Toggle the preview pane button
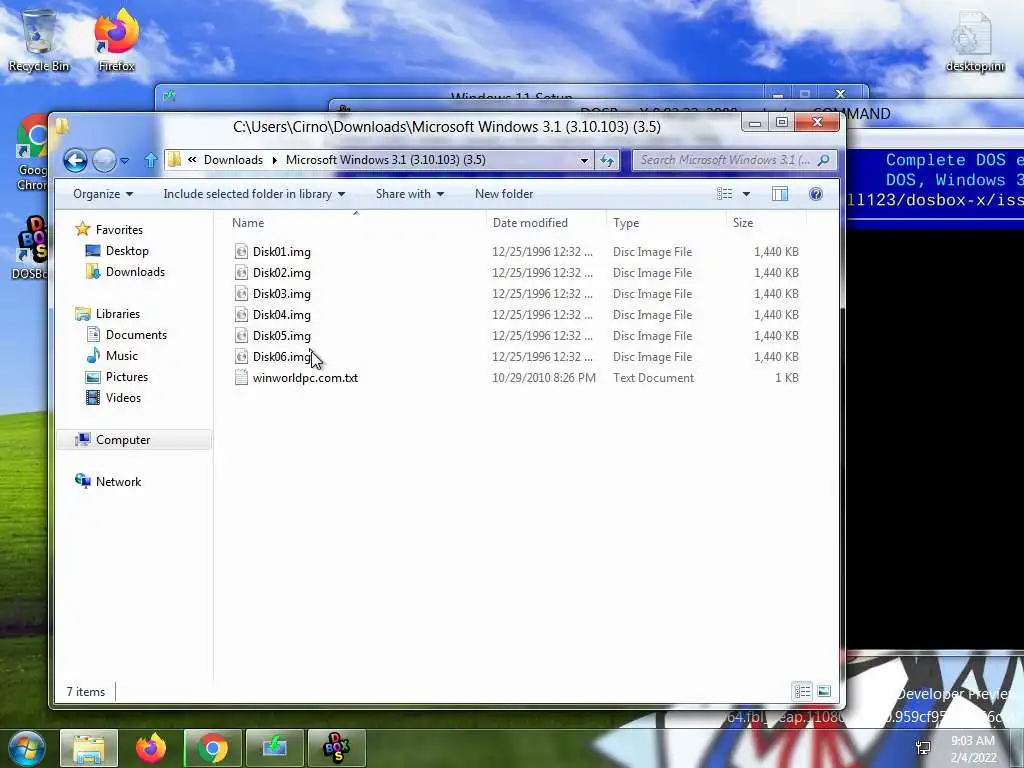Viewport: 1024px width, 768px height. point(780,194)
